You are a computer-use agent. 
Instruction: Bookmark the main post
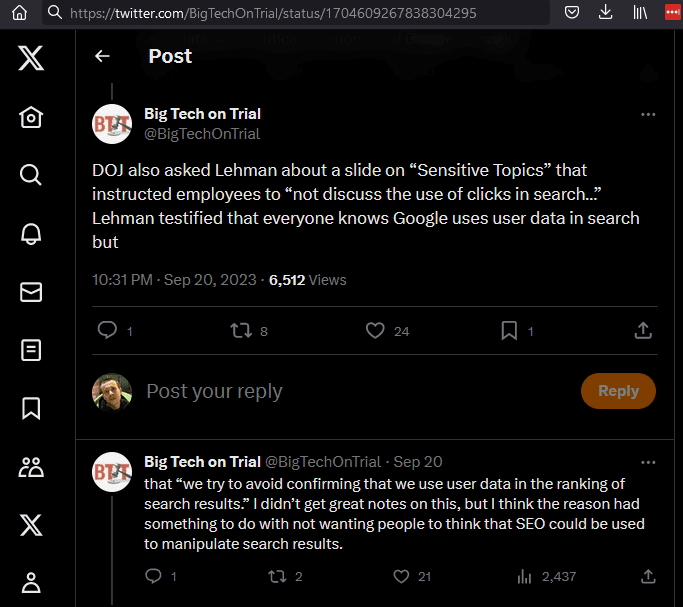point(508,330)
